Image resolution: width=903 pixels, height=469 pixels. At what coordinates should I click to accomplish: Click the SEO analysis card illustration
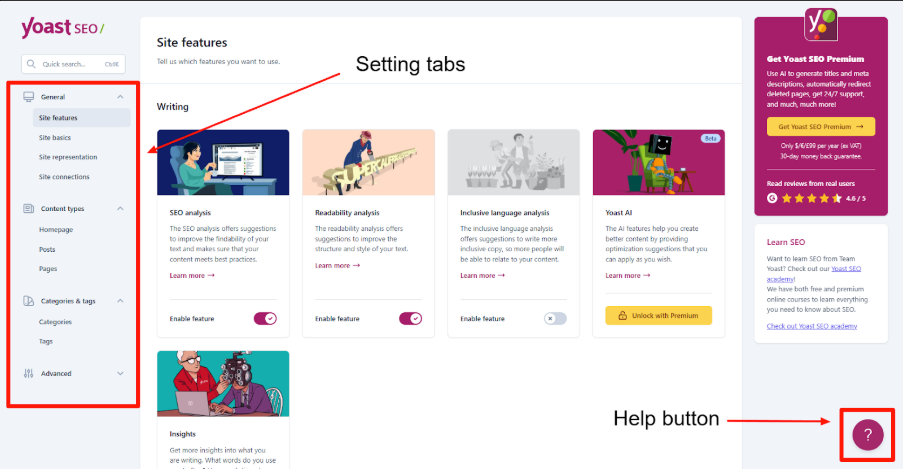click(223, 162)
